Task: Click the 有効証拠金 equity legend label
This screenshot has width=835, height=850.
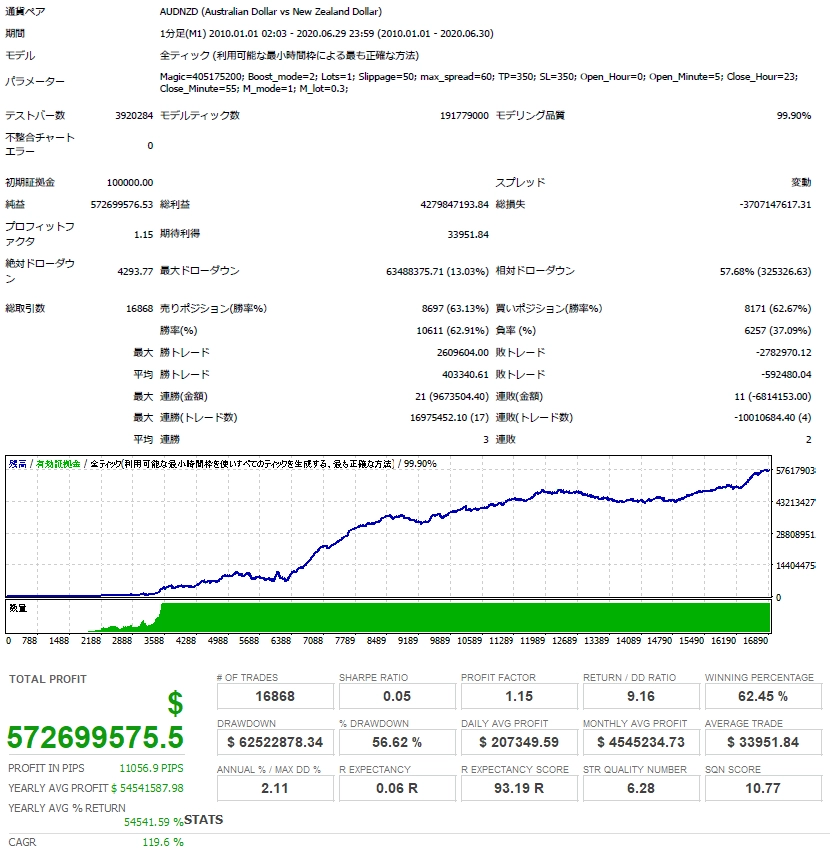Action: [x=58, y=463]
